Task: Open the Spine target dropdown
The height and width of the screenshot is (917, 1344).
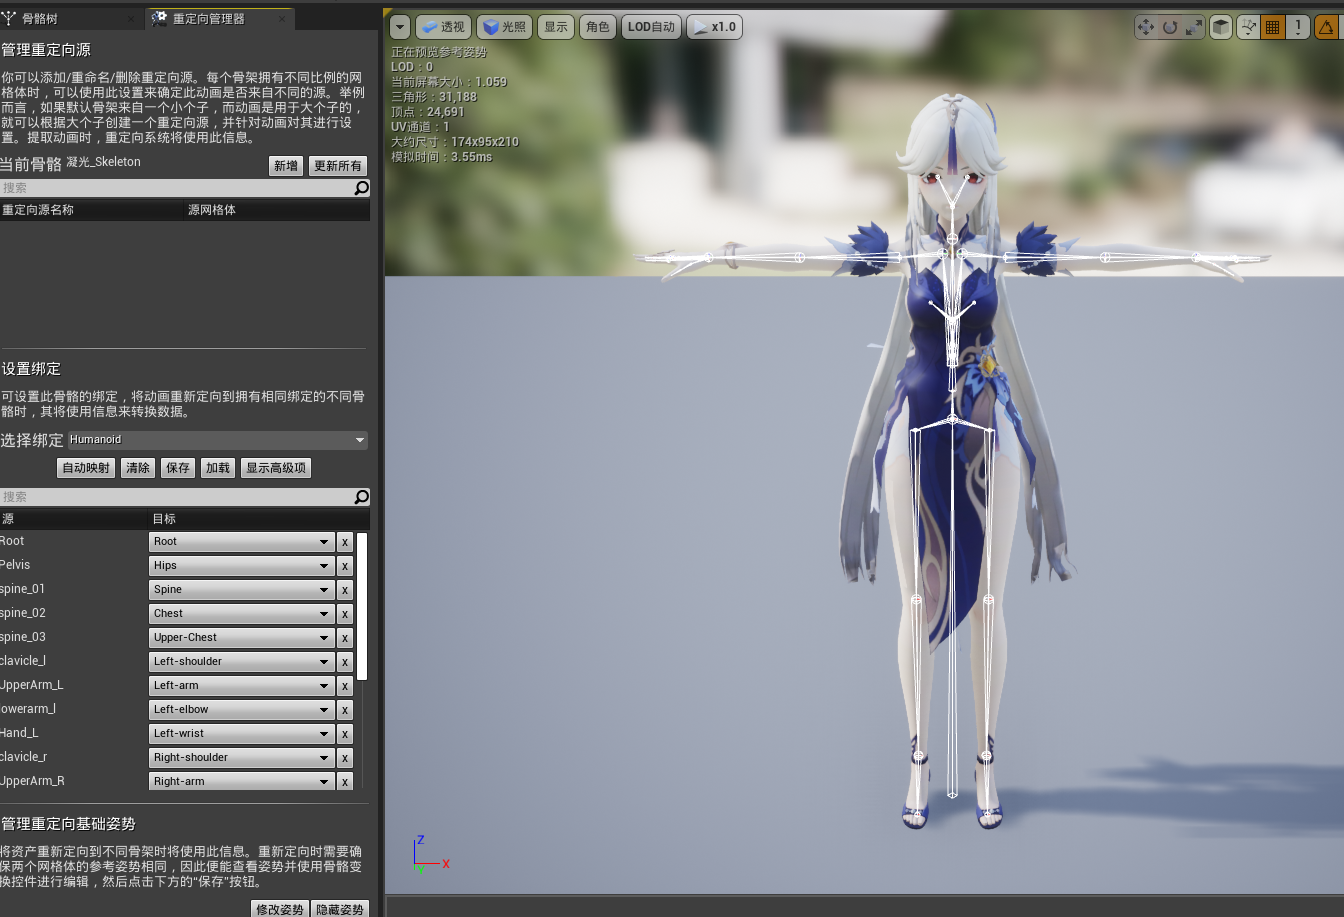Action: [x=241, y=590]
